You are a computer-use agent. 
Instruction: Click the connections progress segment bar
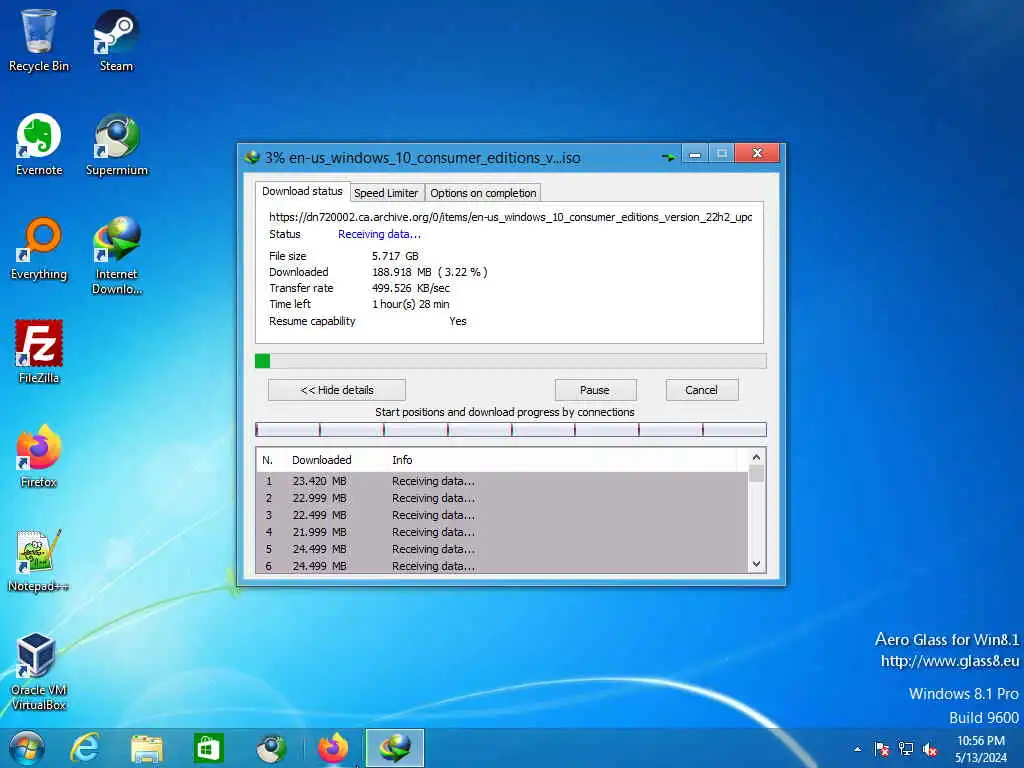[511, 429]
